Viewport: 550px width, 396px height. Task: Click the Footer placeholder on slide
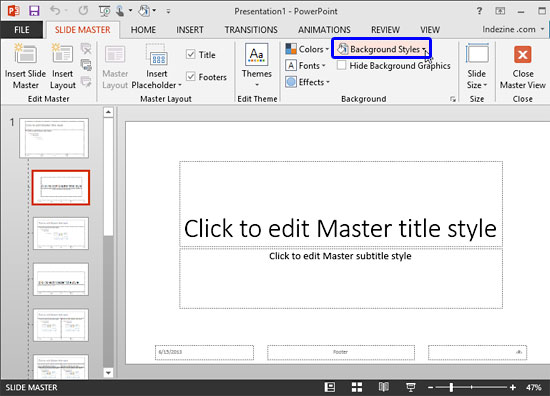coord(341,352)
